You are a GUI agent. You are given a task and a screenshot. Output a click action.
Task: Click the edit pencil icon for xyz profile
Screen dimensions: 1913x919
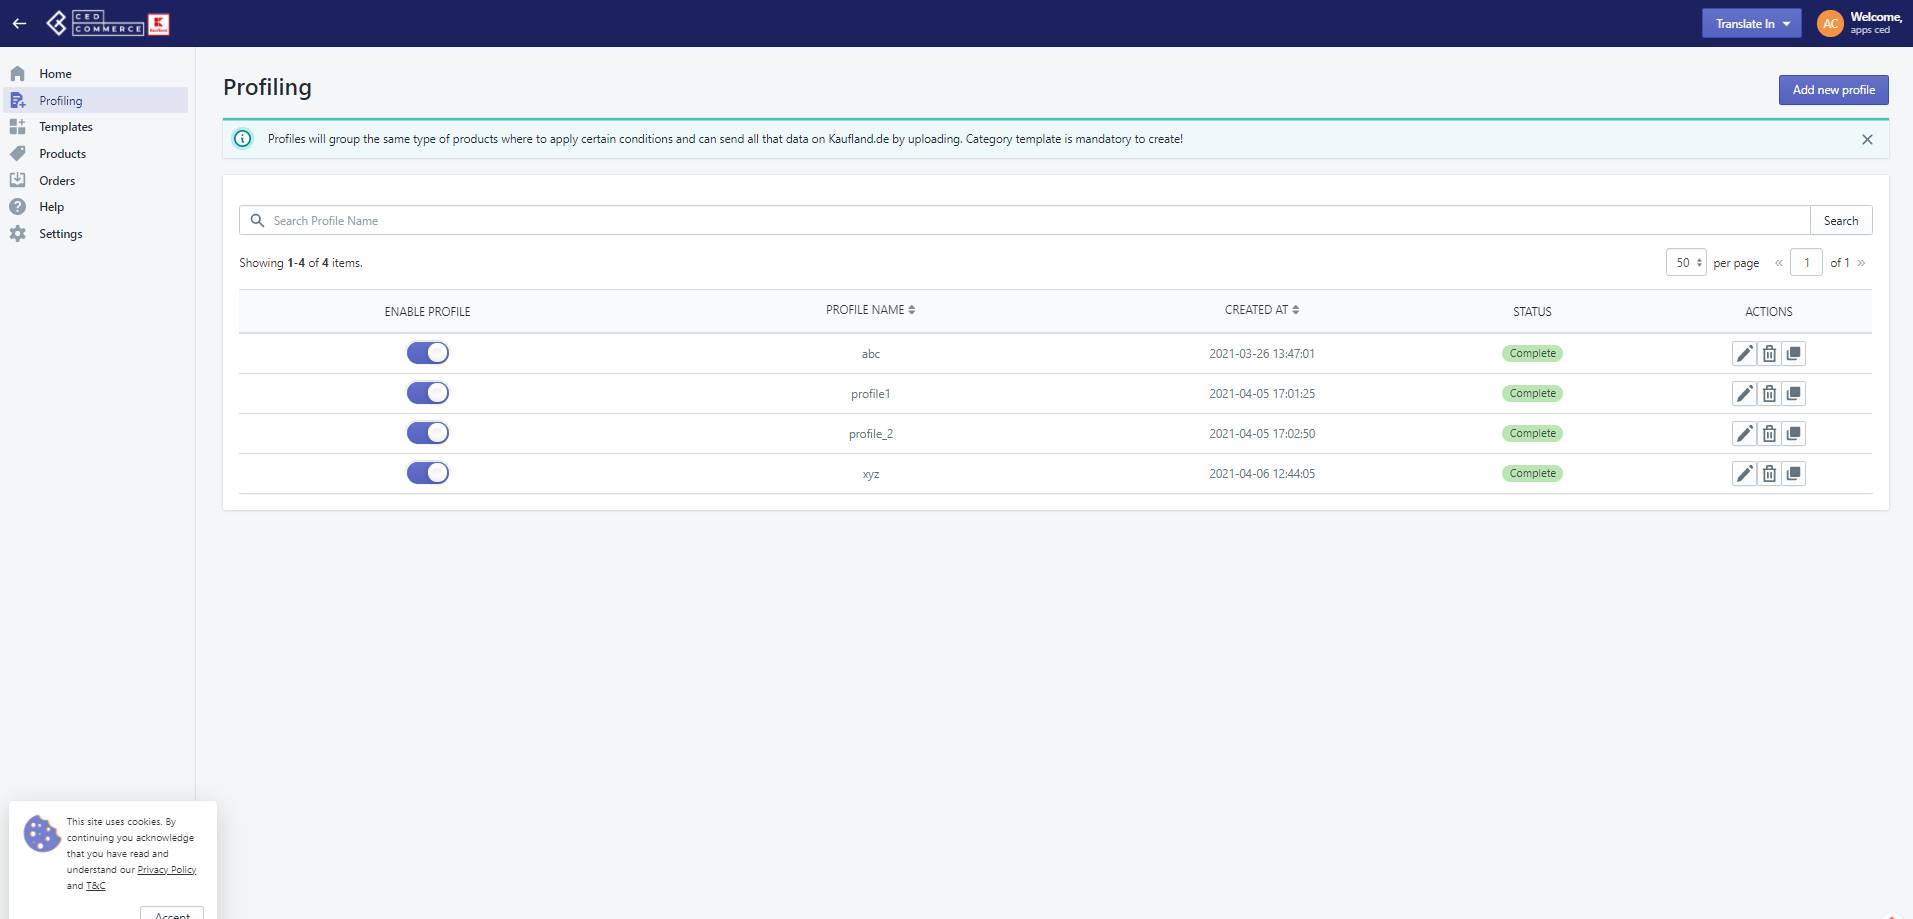click(1743, 474)
